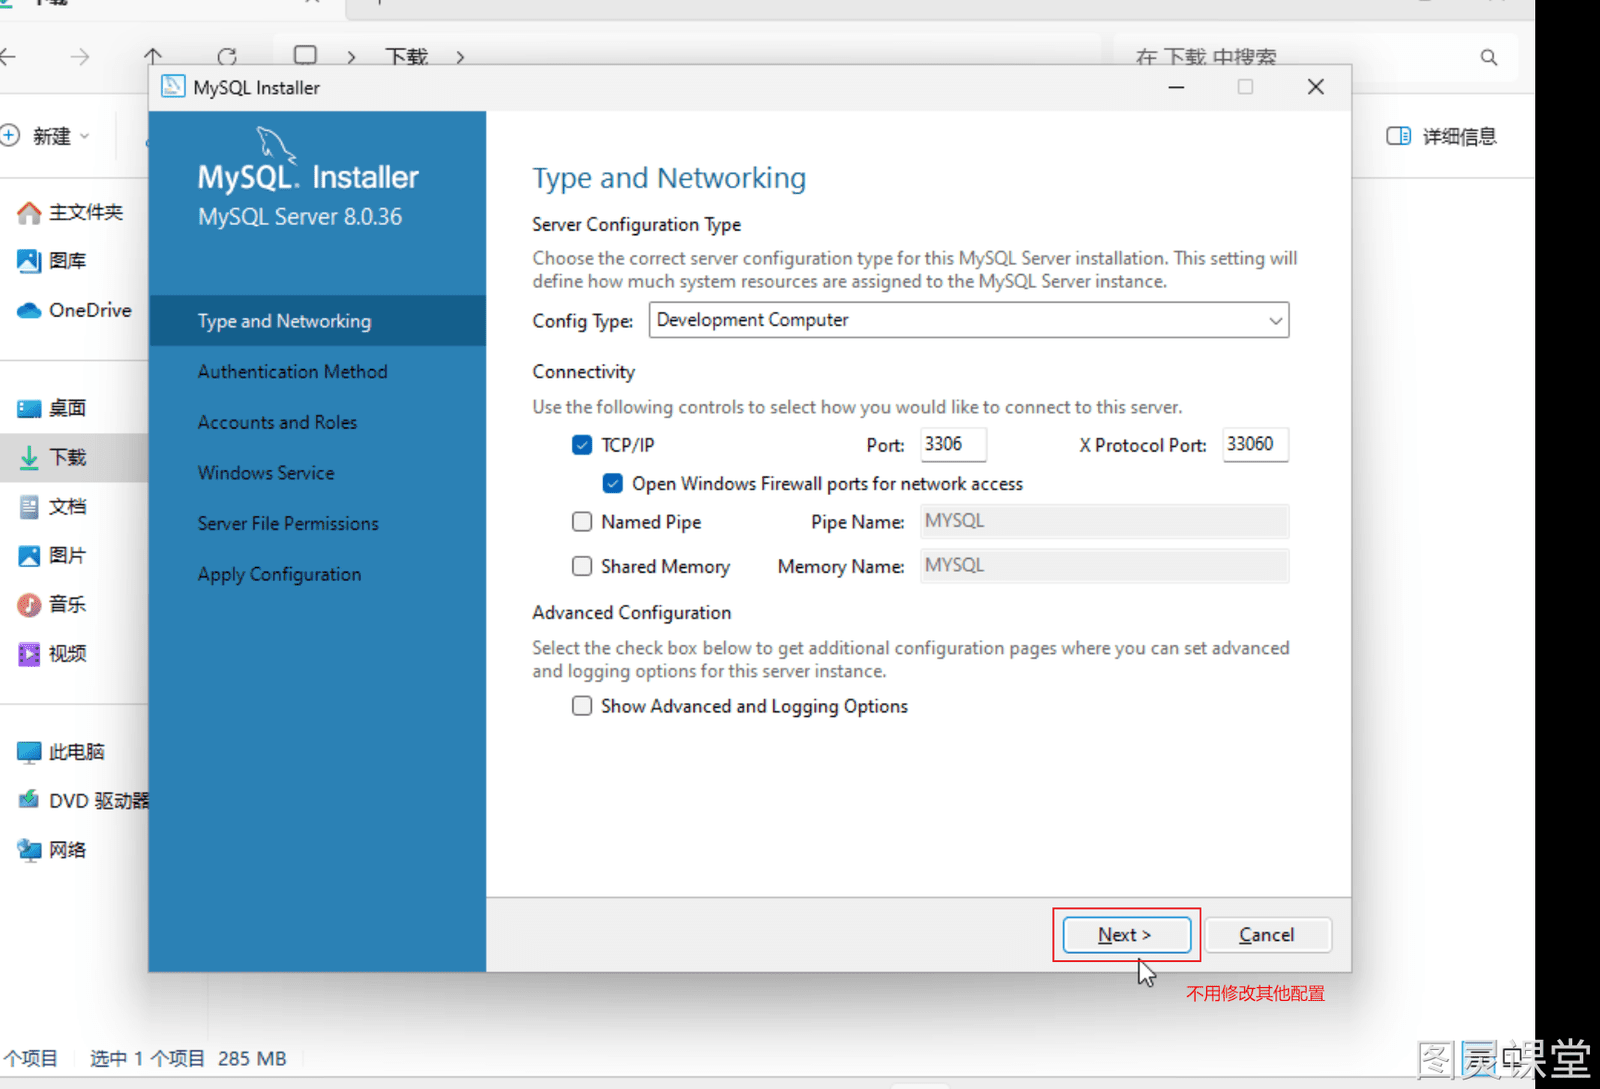Screen dimensions: 1600x1089
Task: Click the address bar monitor icon in Explorer
Action: [305, 56]
